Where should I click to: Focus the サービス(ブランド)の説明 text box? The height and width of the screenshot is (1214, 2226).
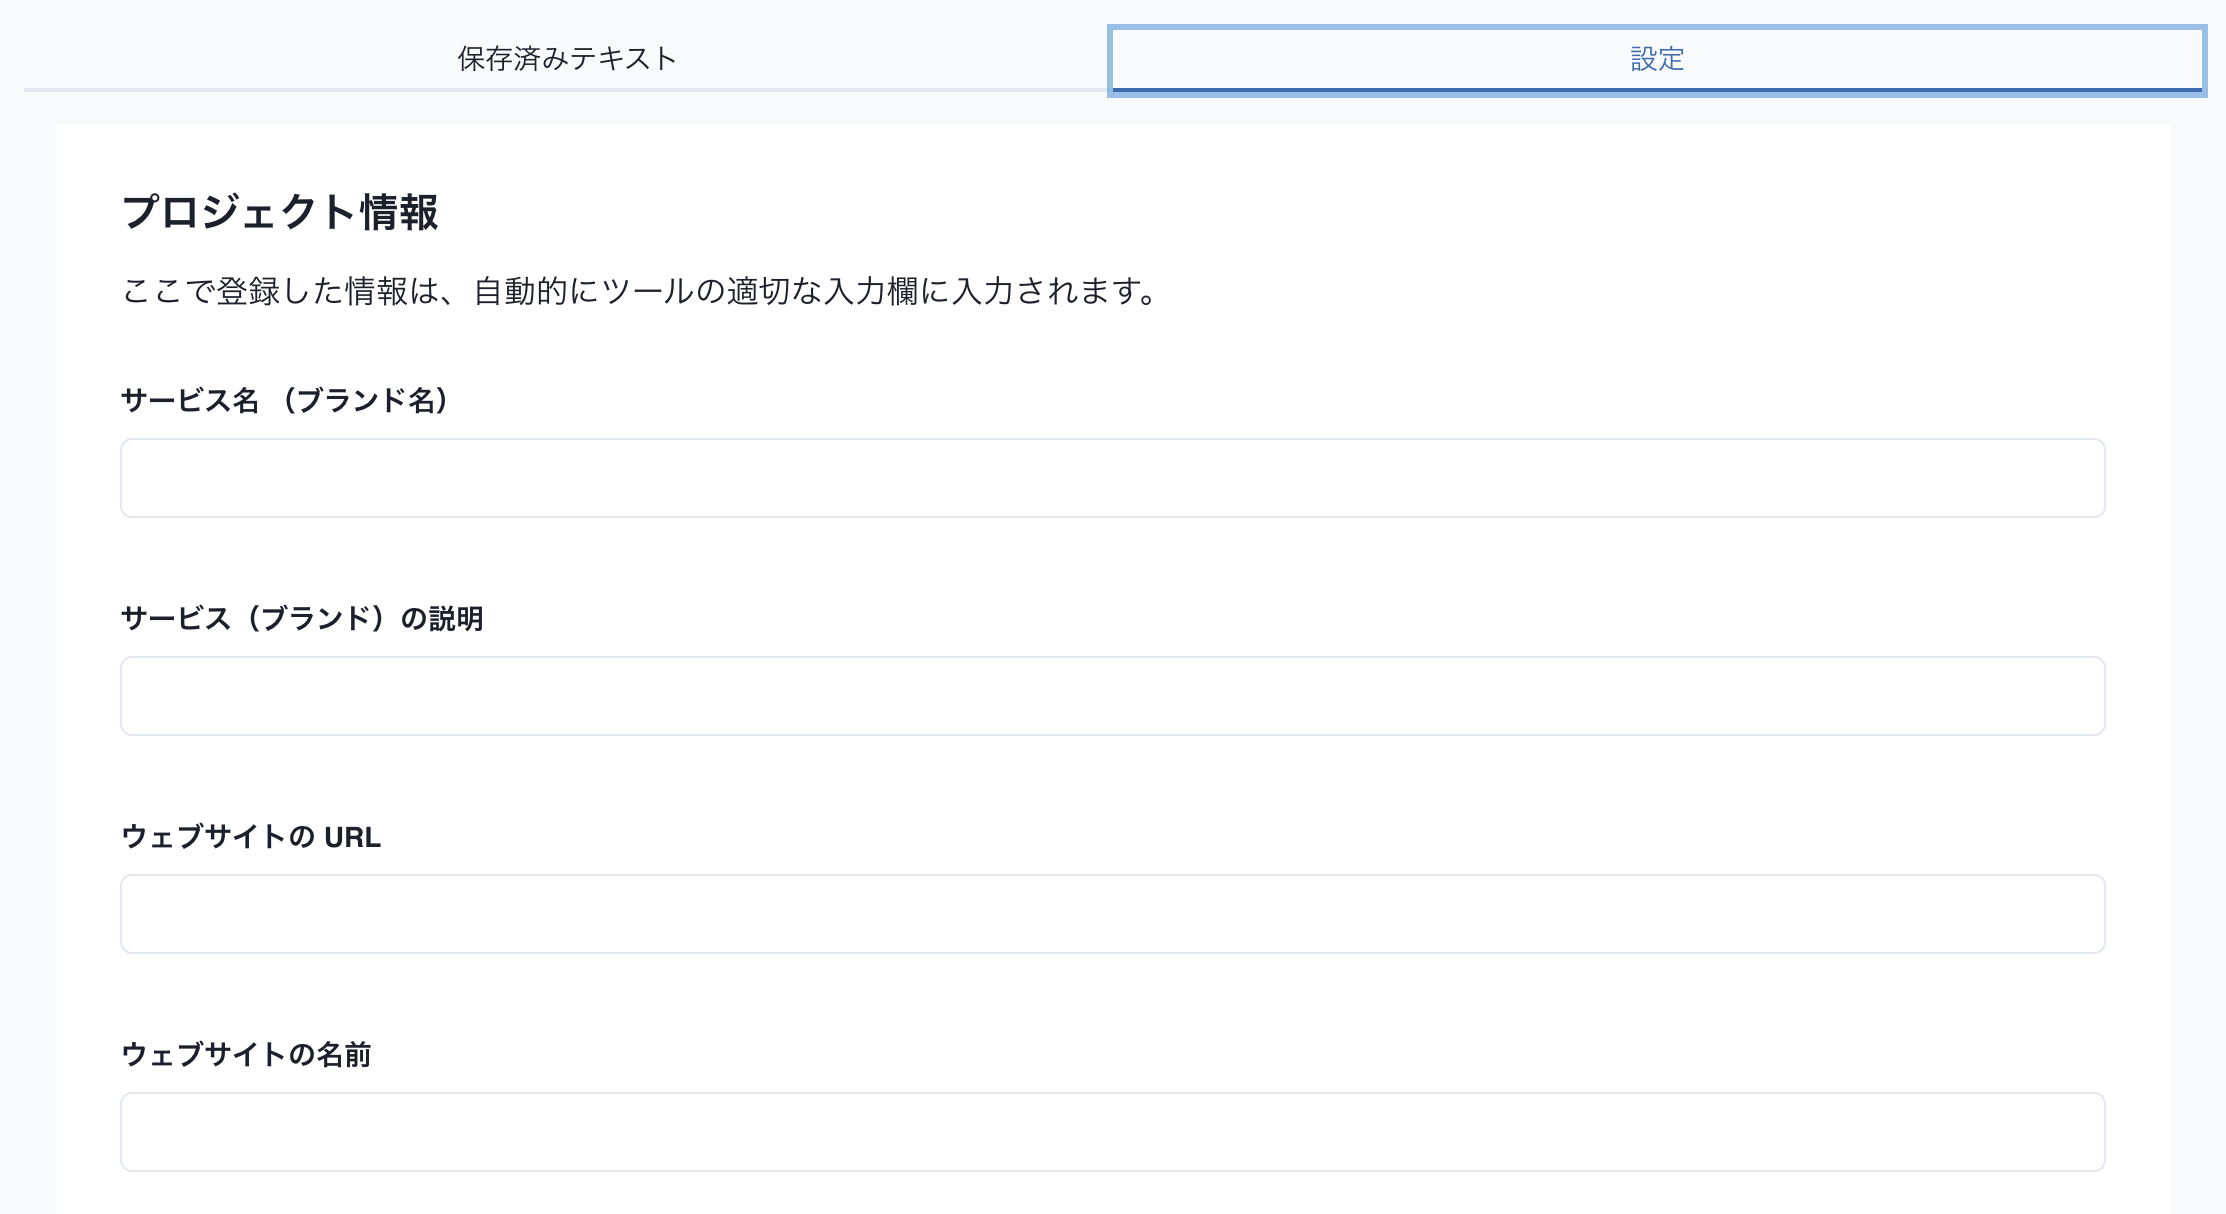[x=1112, y=696]
